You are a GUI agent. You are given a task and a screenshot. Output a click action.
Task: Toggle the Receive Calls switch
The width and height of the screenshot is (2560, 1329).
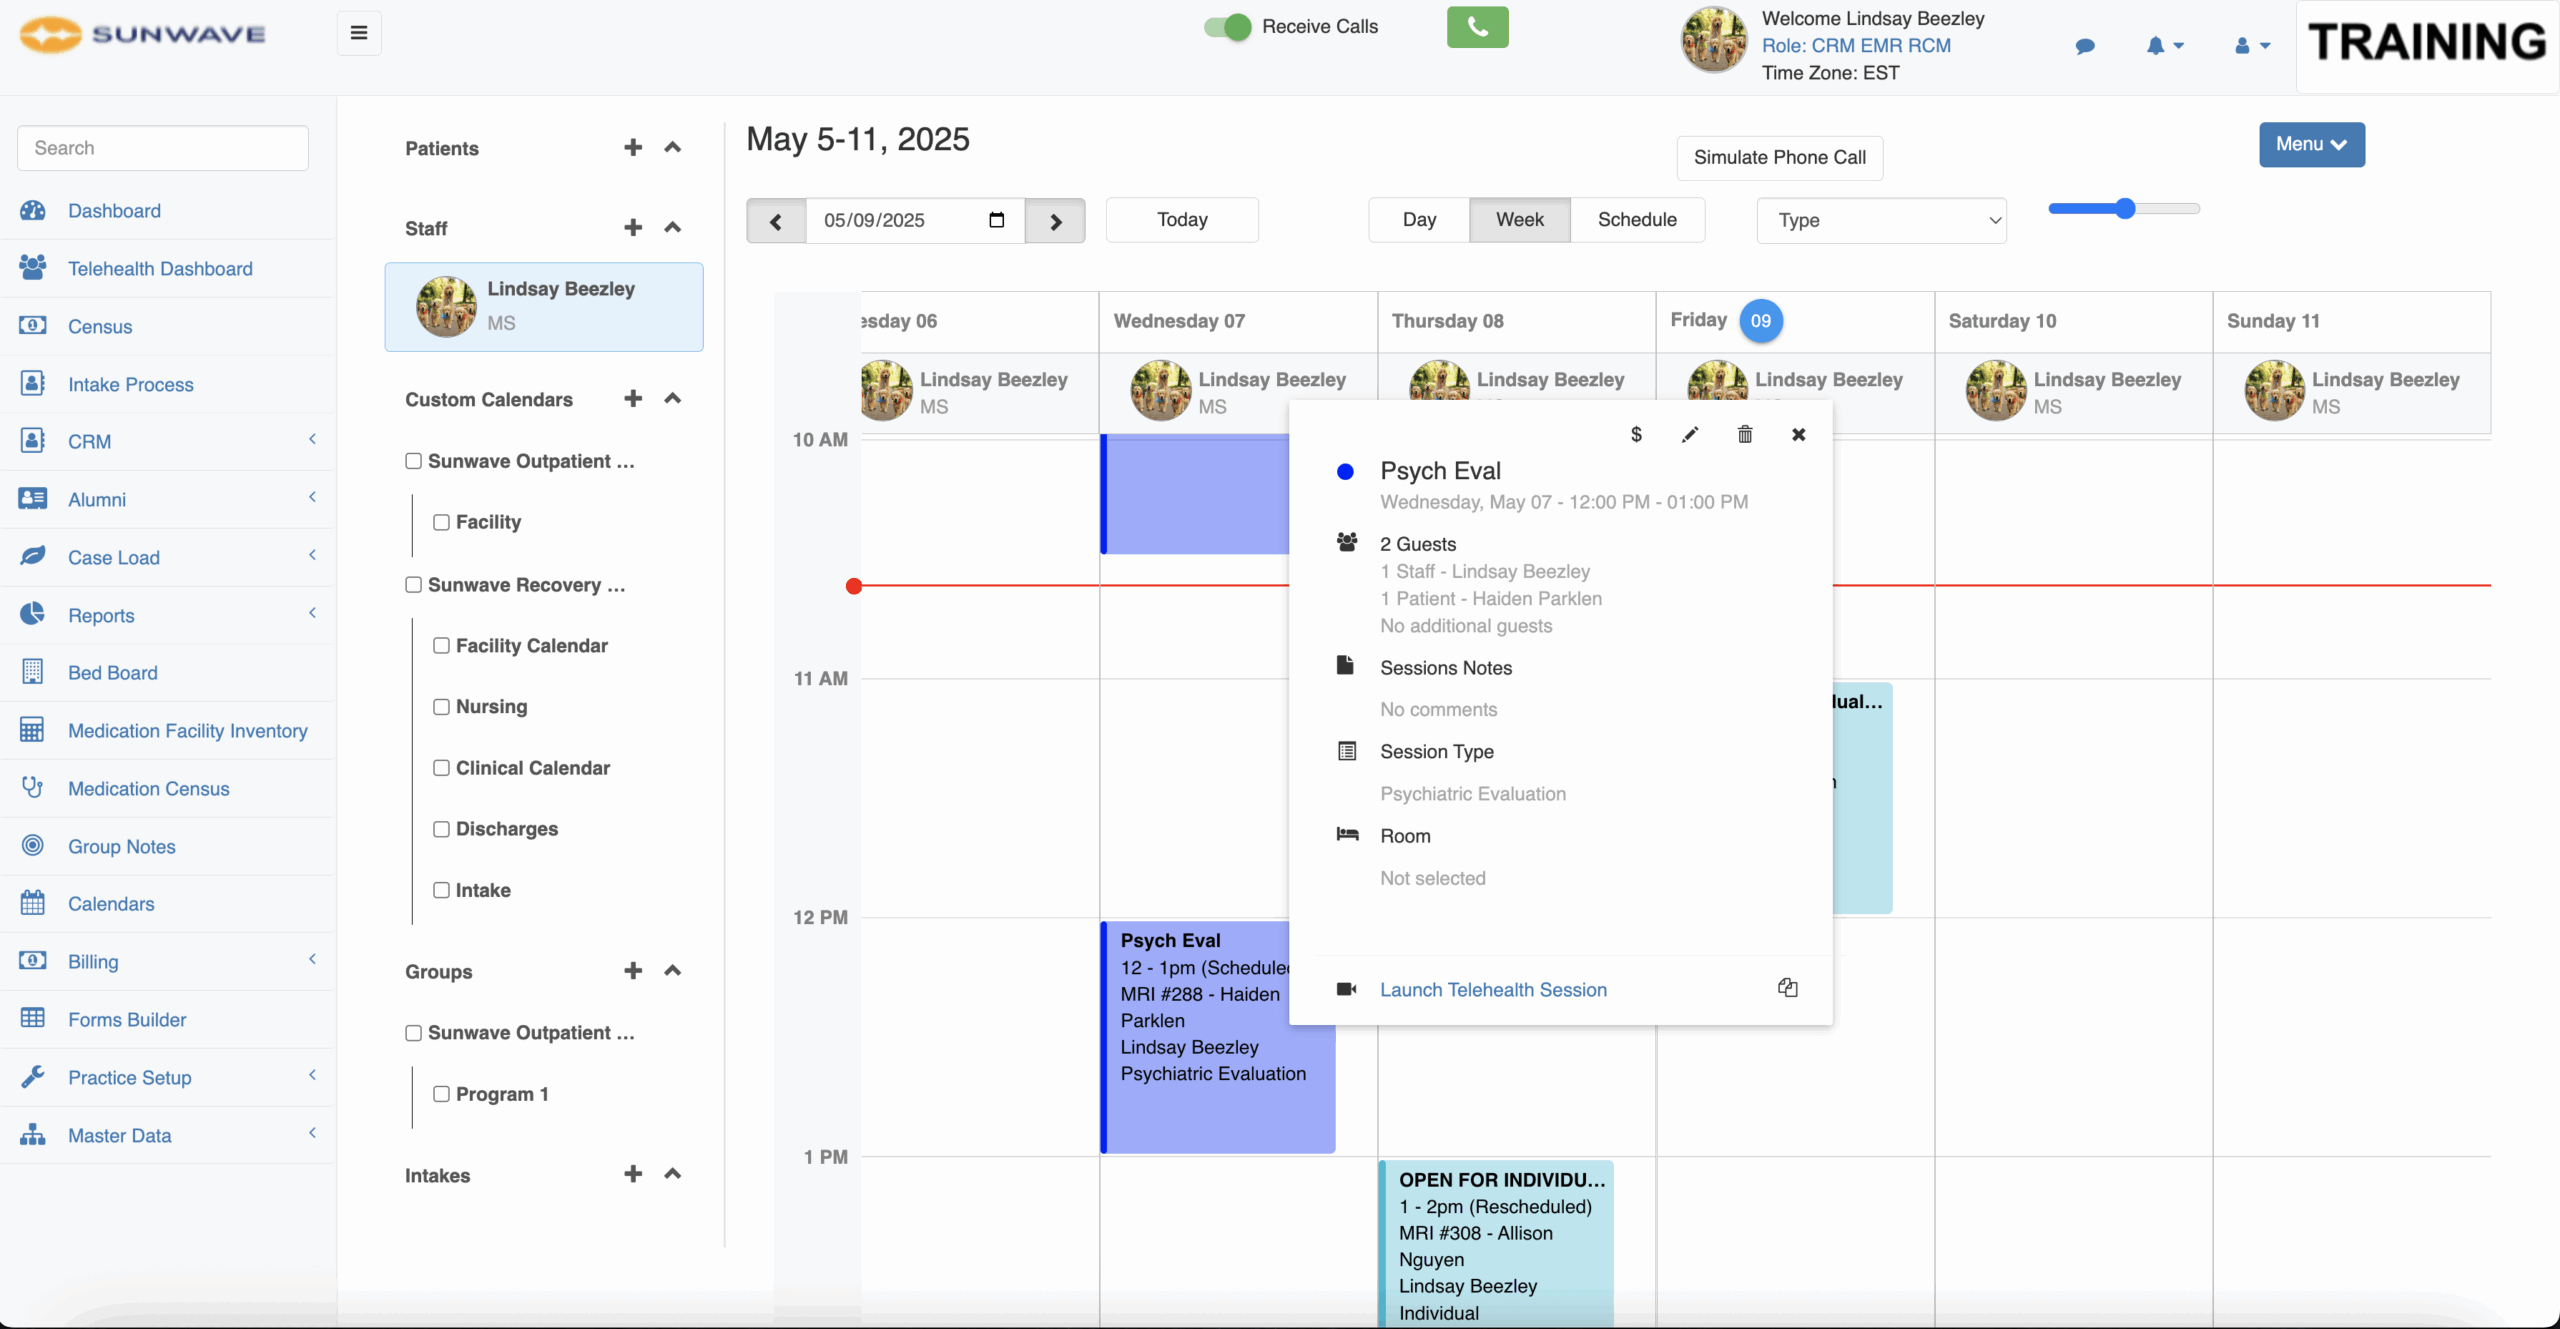[x=1227, y=27]
